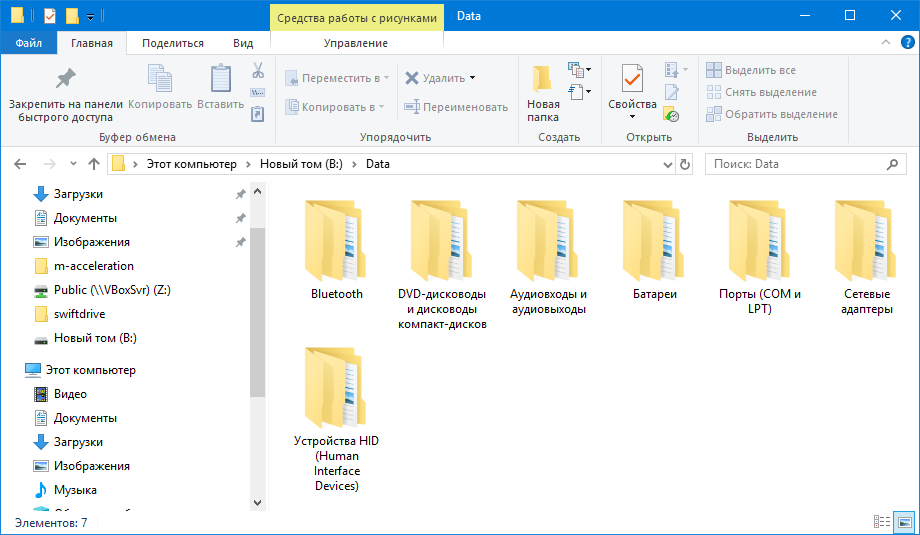The height and width of the screenshot is (535, 920).
Task: Refresh the Data folder view
Action: [685, 164]
